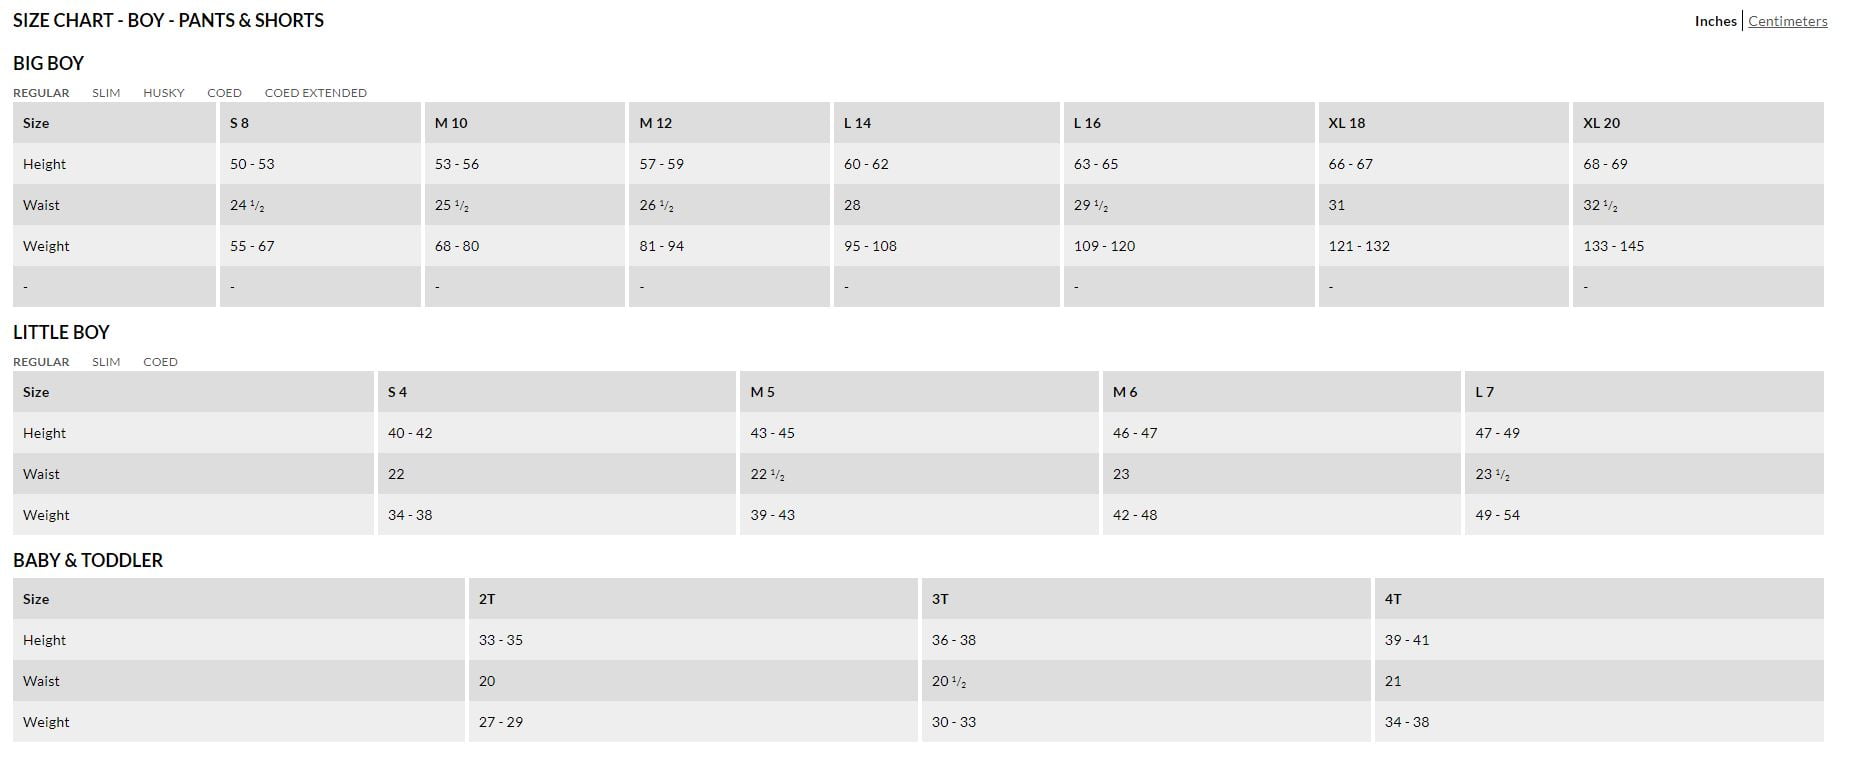Switch to the Big Boy SLIM tab
The height and width of the screenshot is (776, 1854).
point(106,93)
